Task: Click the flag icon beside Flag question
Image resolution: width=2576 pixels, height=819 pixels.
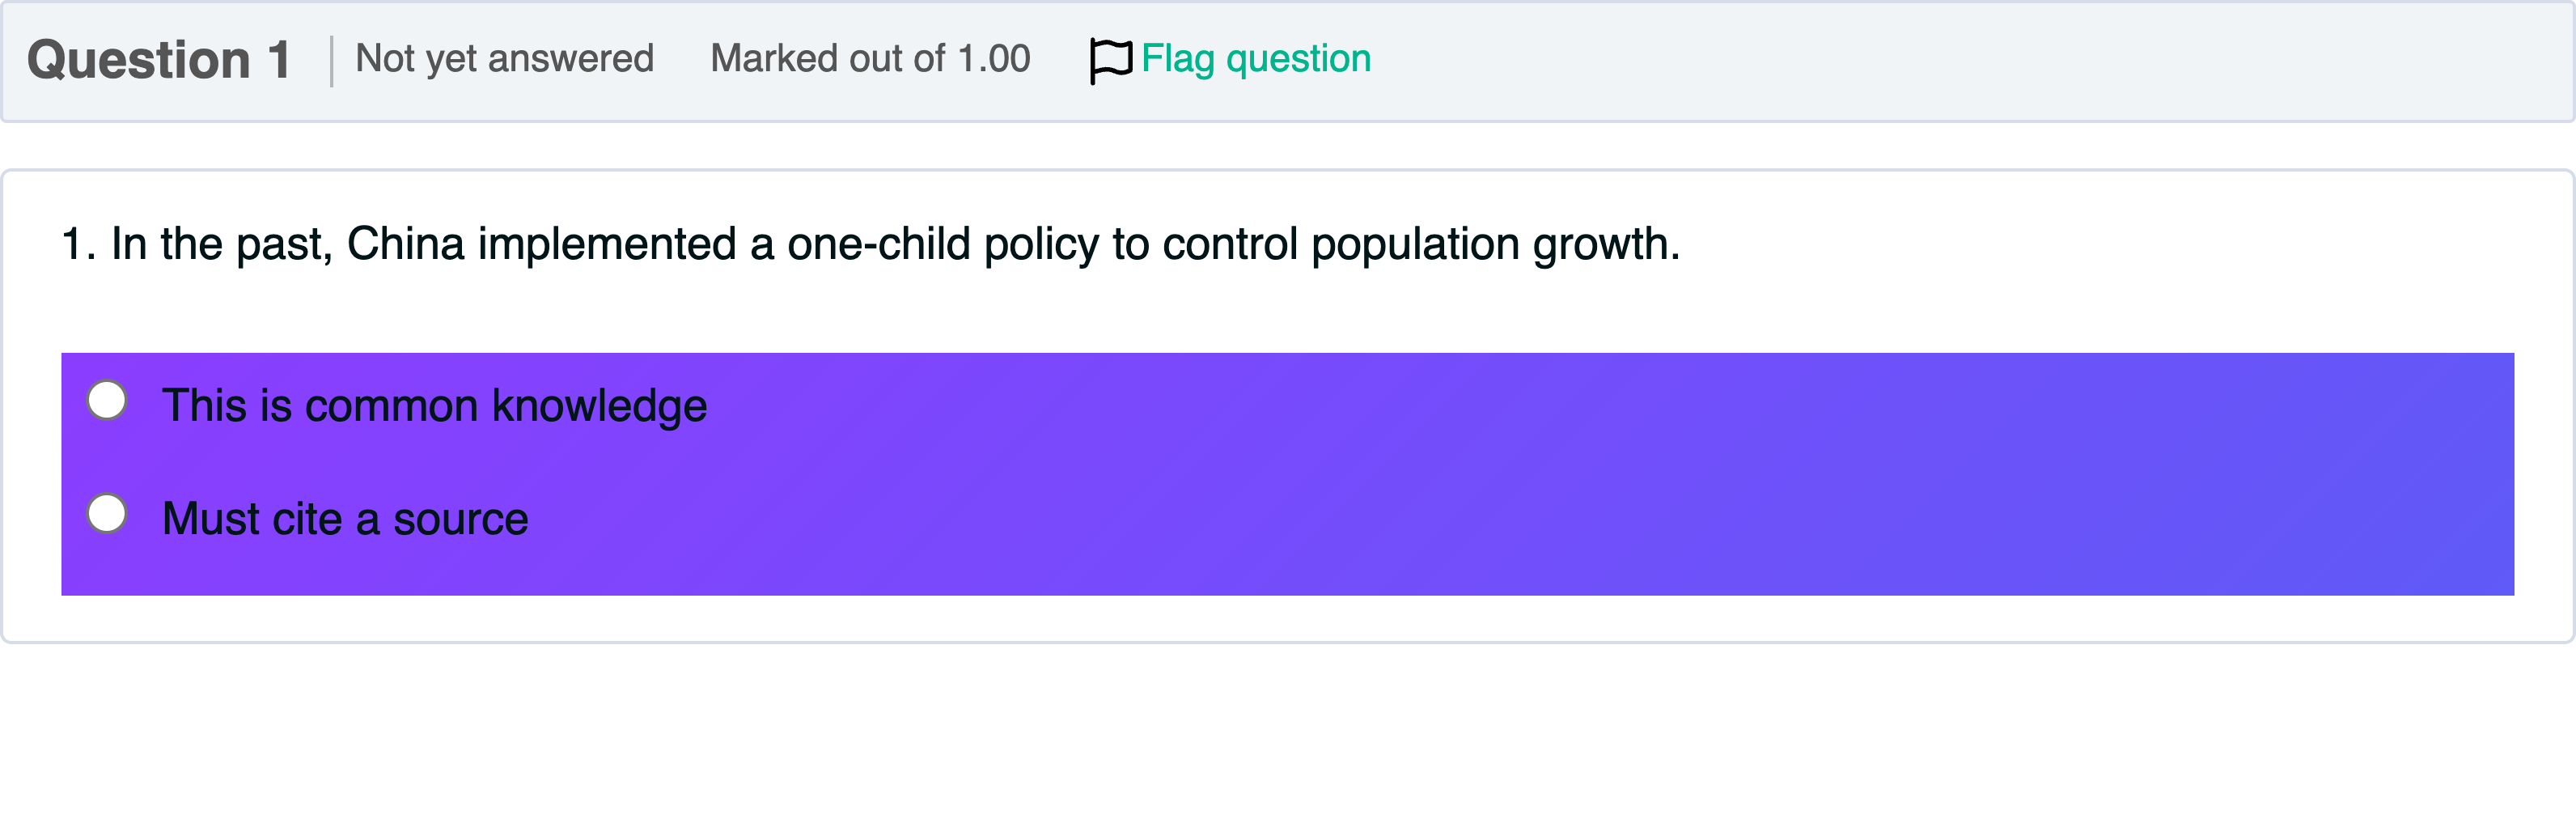Action: 1110,60
